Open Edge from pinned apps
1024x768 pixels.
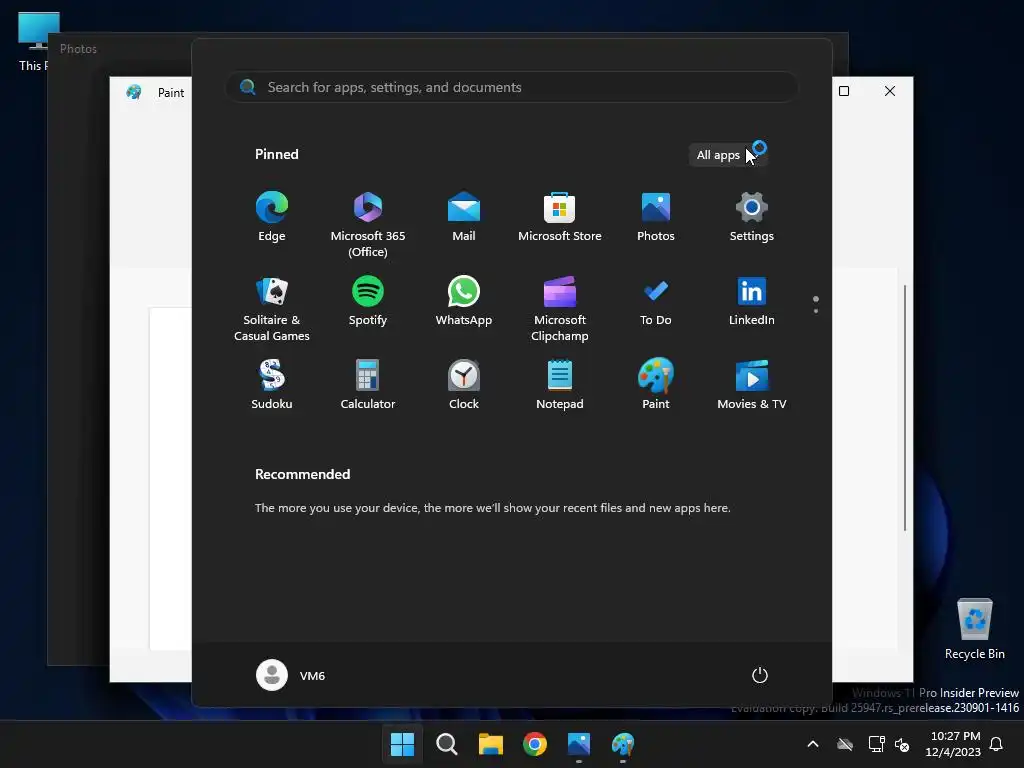click(x=272, y=217)
